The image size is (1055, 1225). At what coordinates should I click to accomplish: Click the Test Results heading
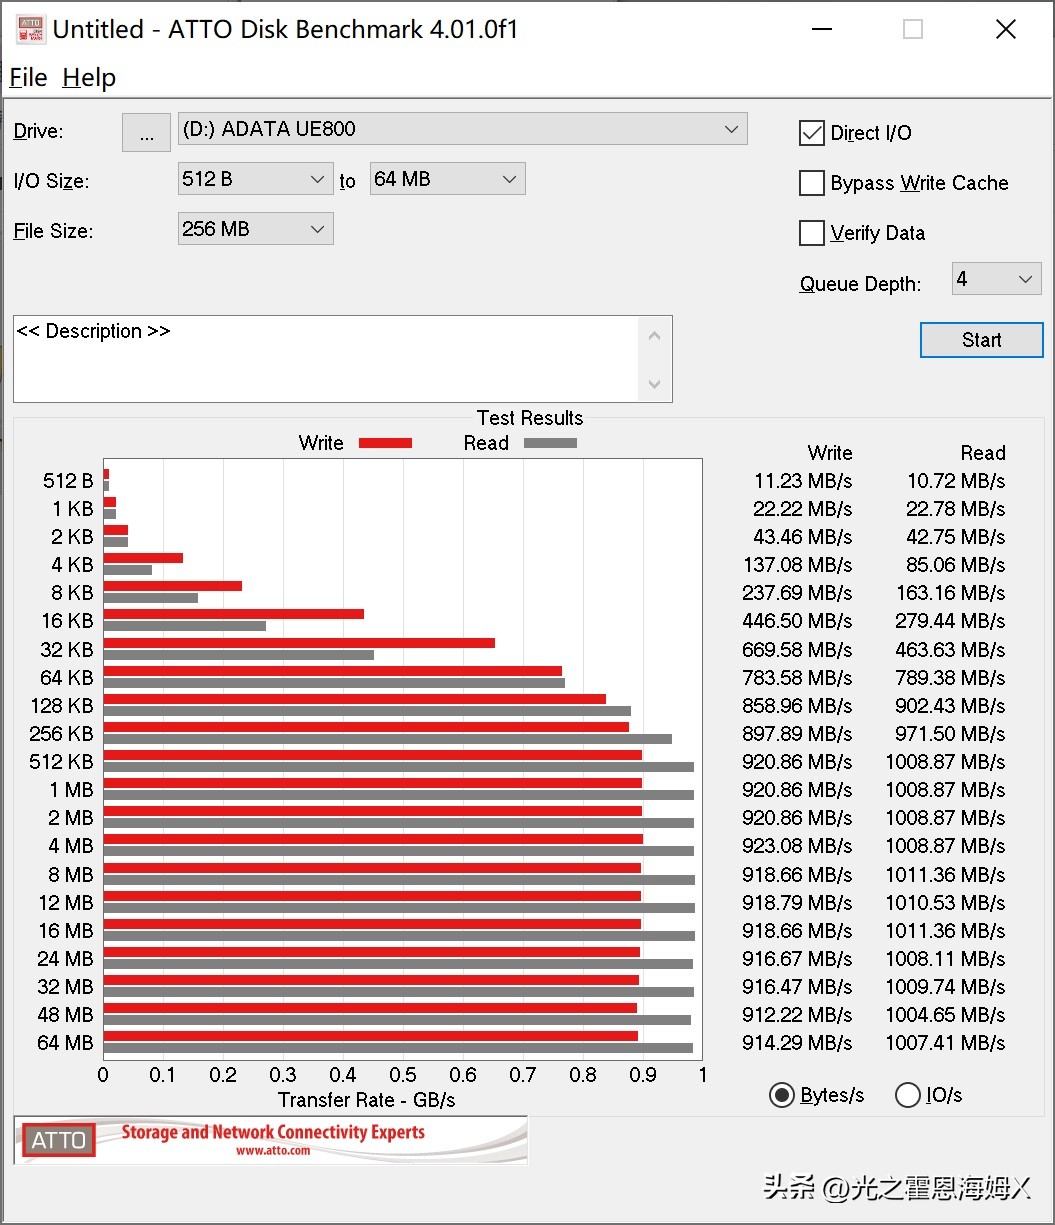(x=530, y=418)
